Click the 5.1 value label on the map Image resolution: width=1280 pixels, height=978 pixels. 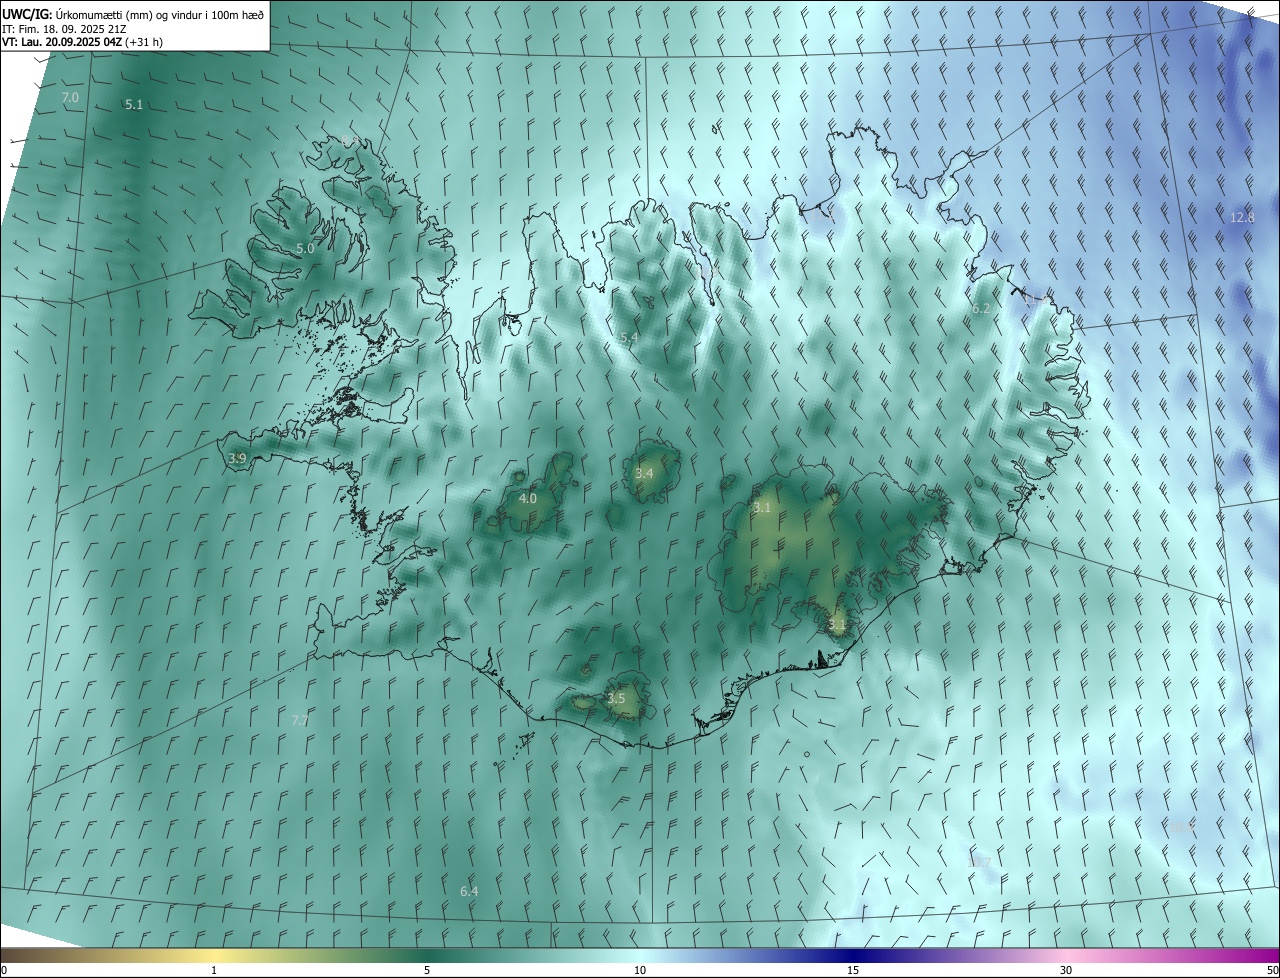[x=134, y=104]
